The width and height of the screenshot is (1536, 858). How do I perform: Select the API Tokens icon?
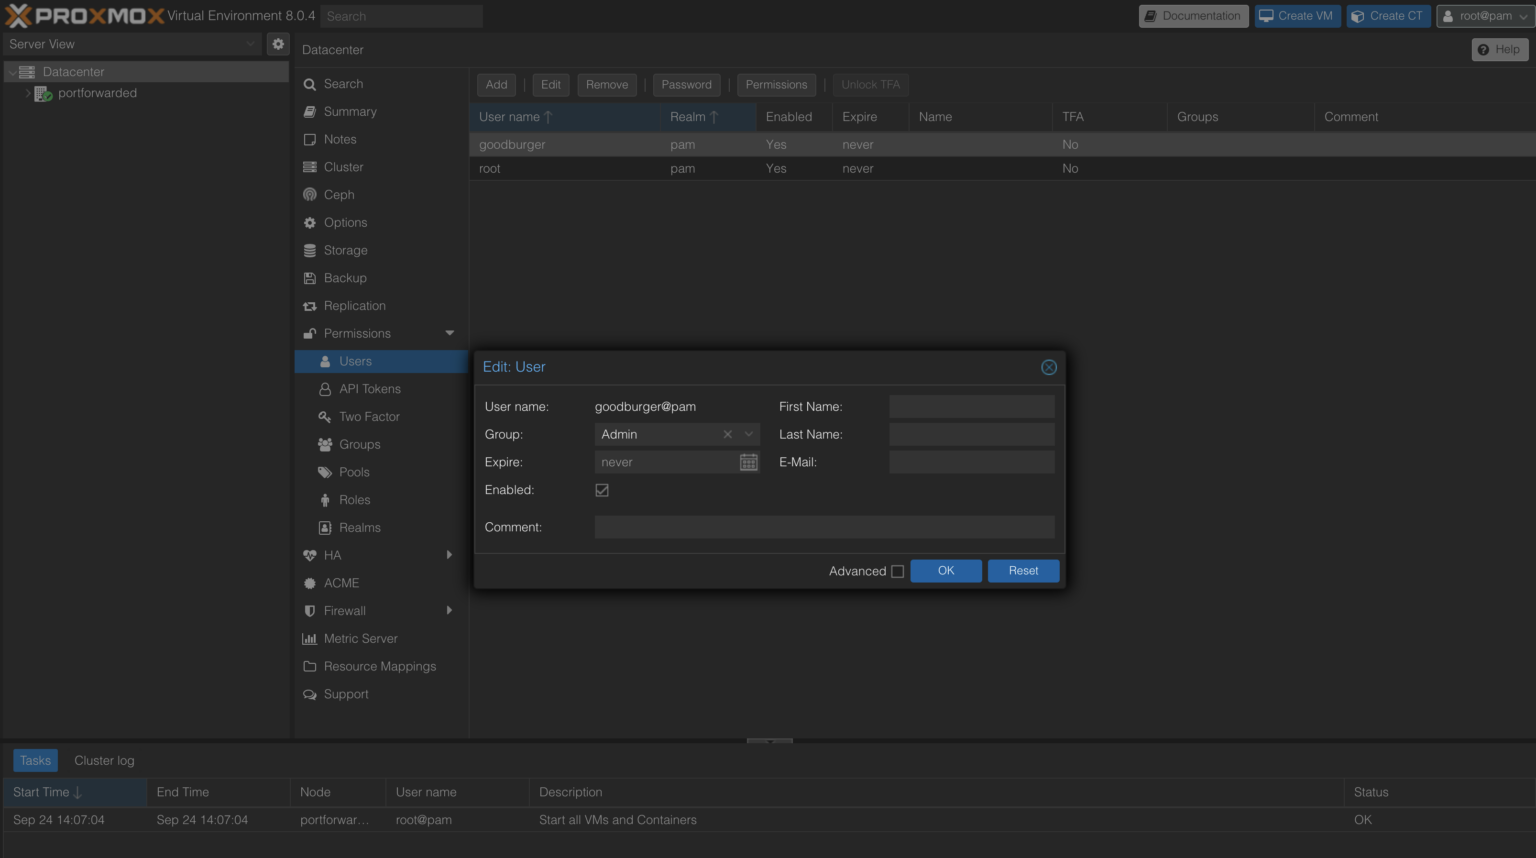tap(324, 389)
